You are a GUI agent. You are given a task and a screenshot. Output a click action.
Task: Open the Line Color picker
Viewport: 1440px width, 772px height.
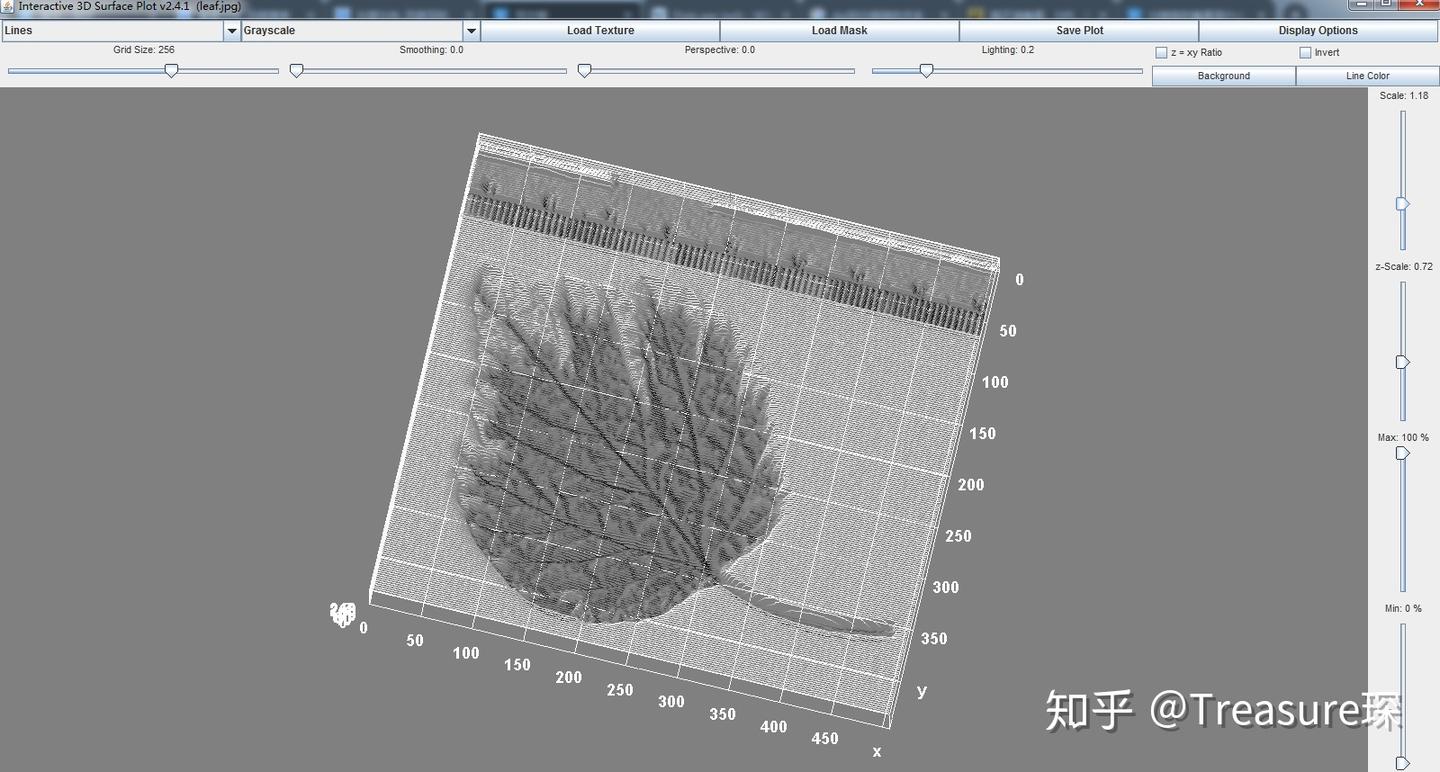point(1366,75)
